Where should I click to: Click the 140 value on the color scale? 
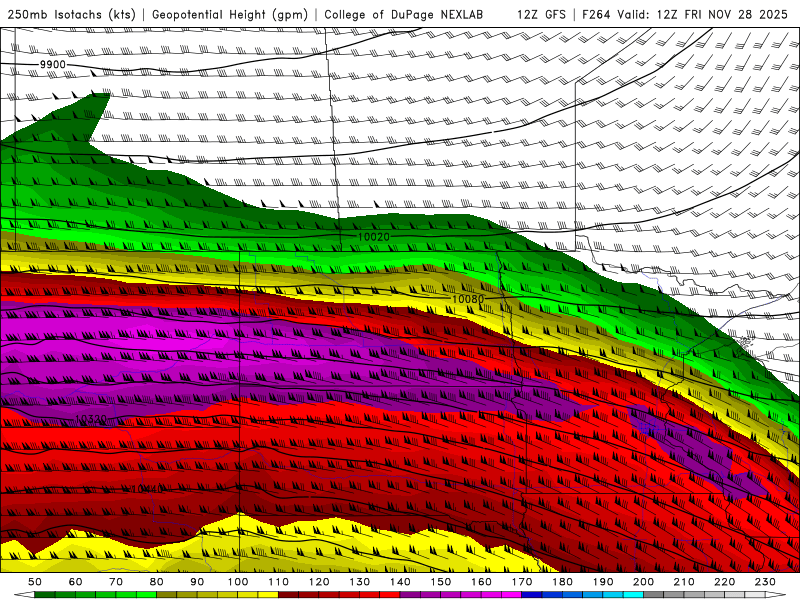coord(400,582)
